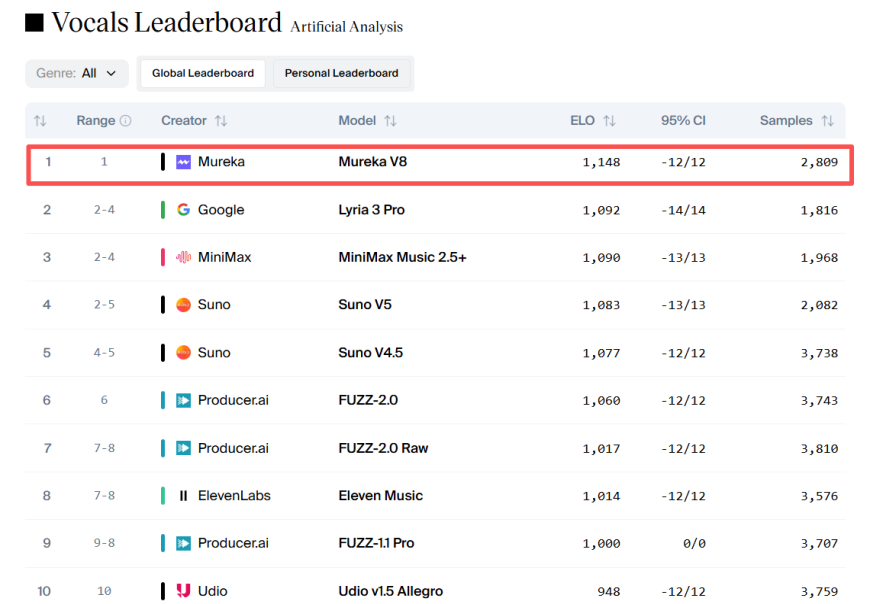
Task: Click the 95% CI column header
Action: point(682,121)
